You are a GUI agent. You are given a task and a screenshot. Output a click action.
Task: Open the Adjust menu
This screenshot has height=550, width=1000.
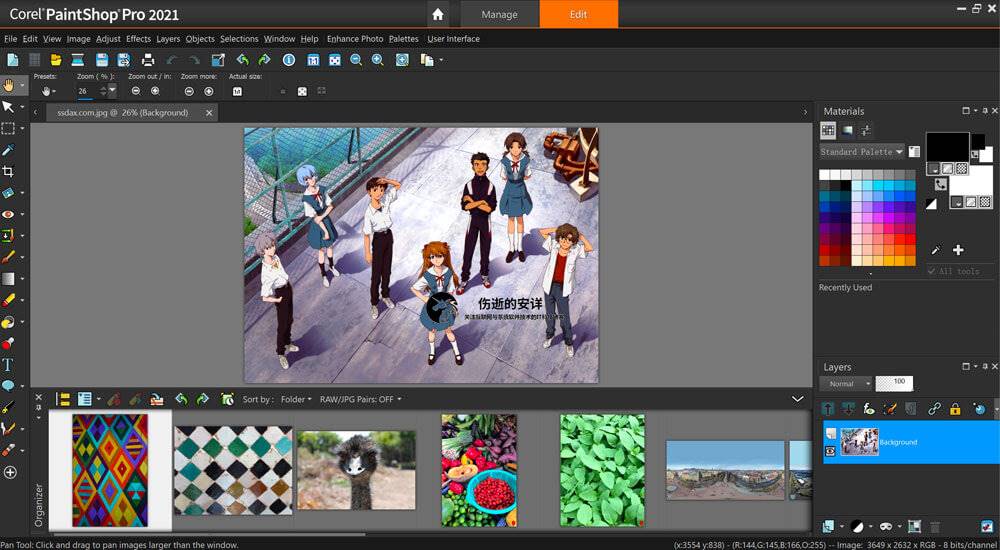point(108,39)
